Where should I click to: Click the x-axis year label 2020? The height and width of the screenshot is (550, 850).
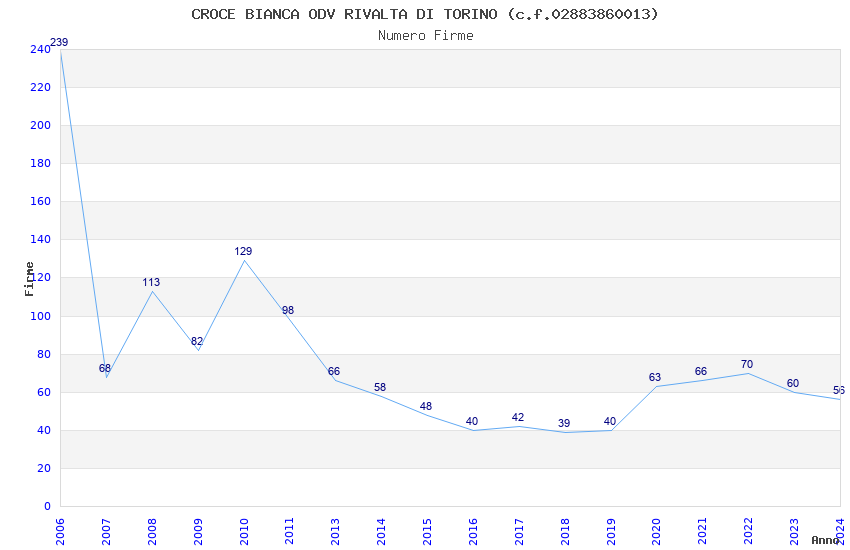(656, 531)
